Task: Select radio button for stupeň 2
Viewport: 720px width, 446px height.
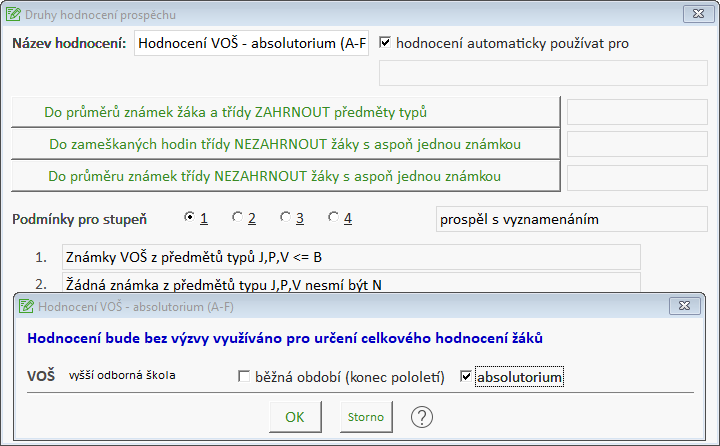Action: 237,217
